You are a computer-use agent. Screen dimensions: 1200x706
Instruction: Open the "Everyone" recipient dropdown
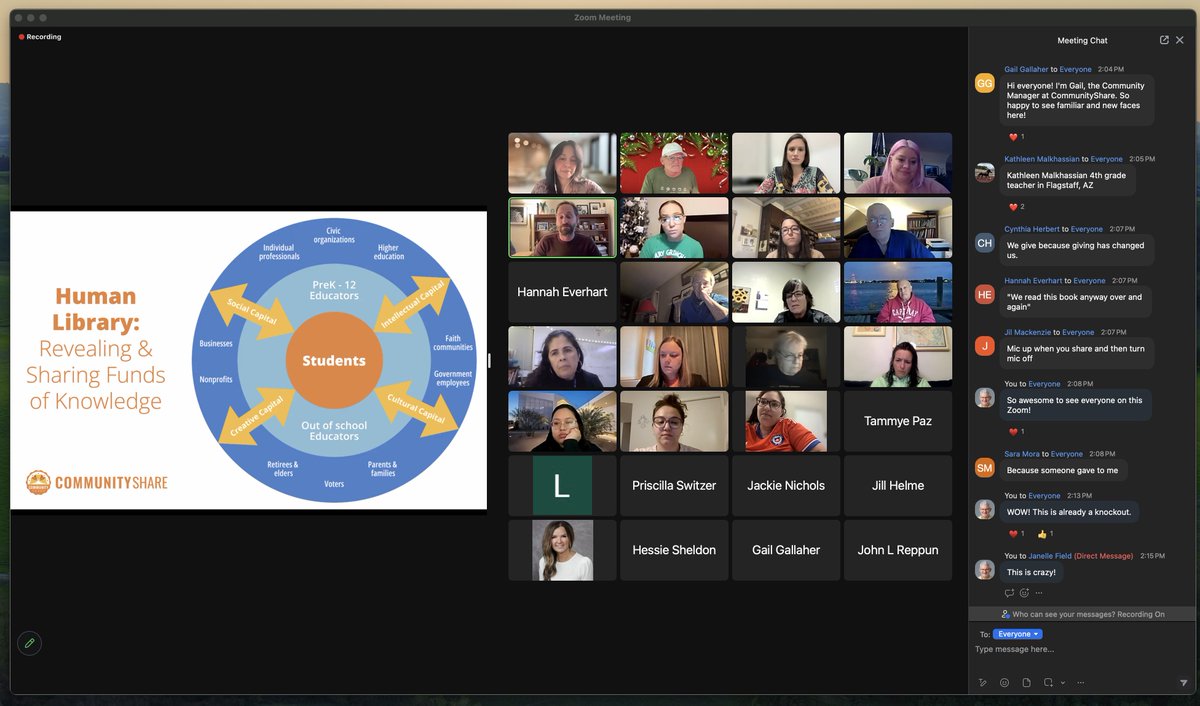1017,633
